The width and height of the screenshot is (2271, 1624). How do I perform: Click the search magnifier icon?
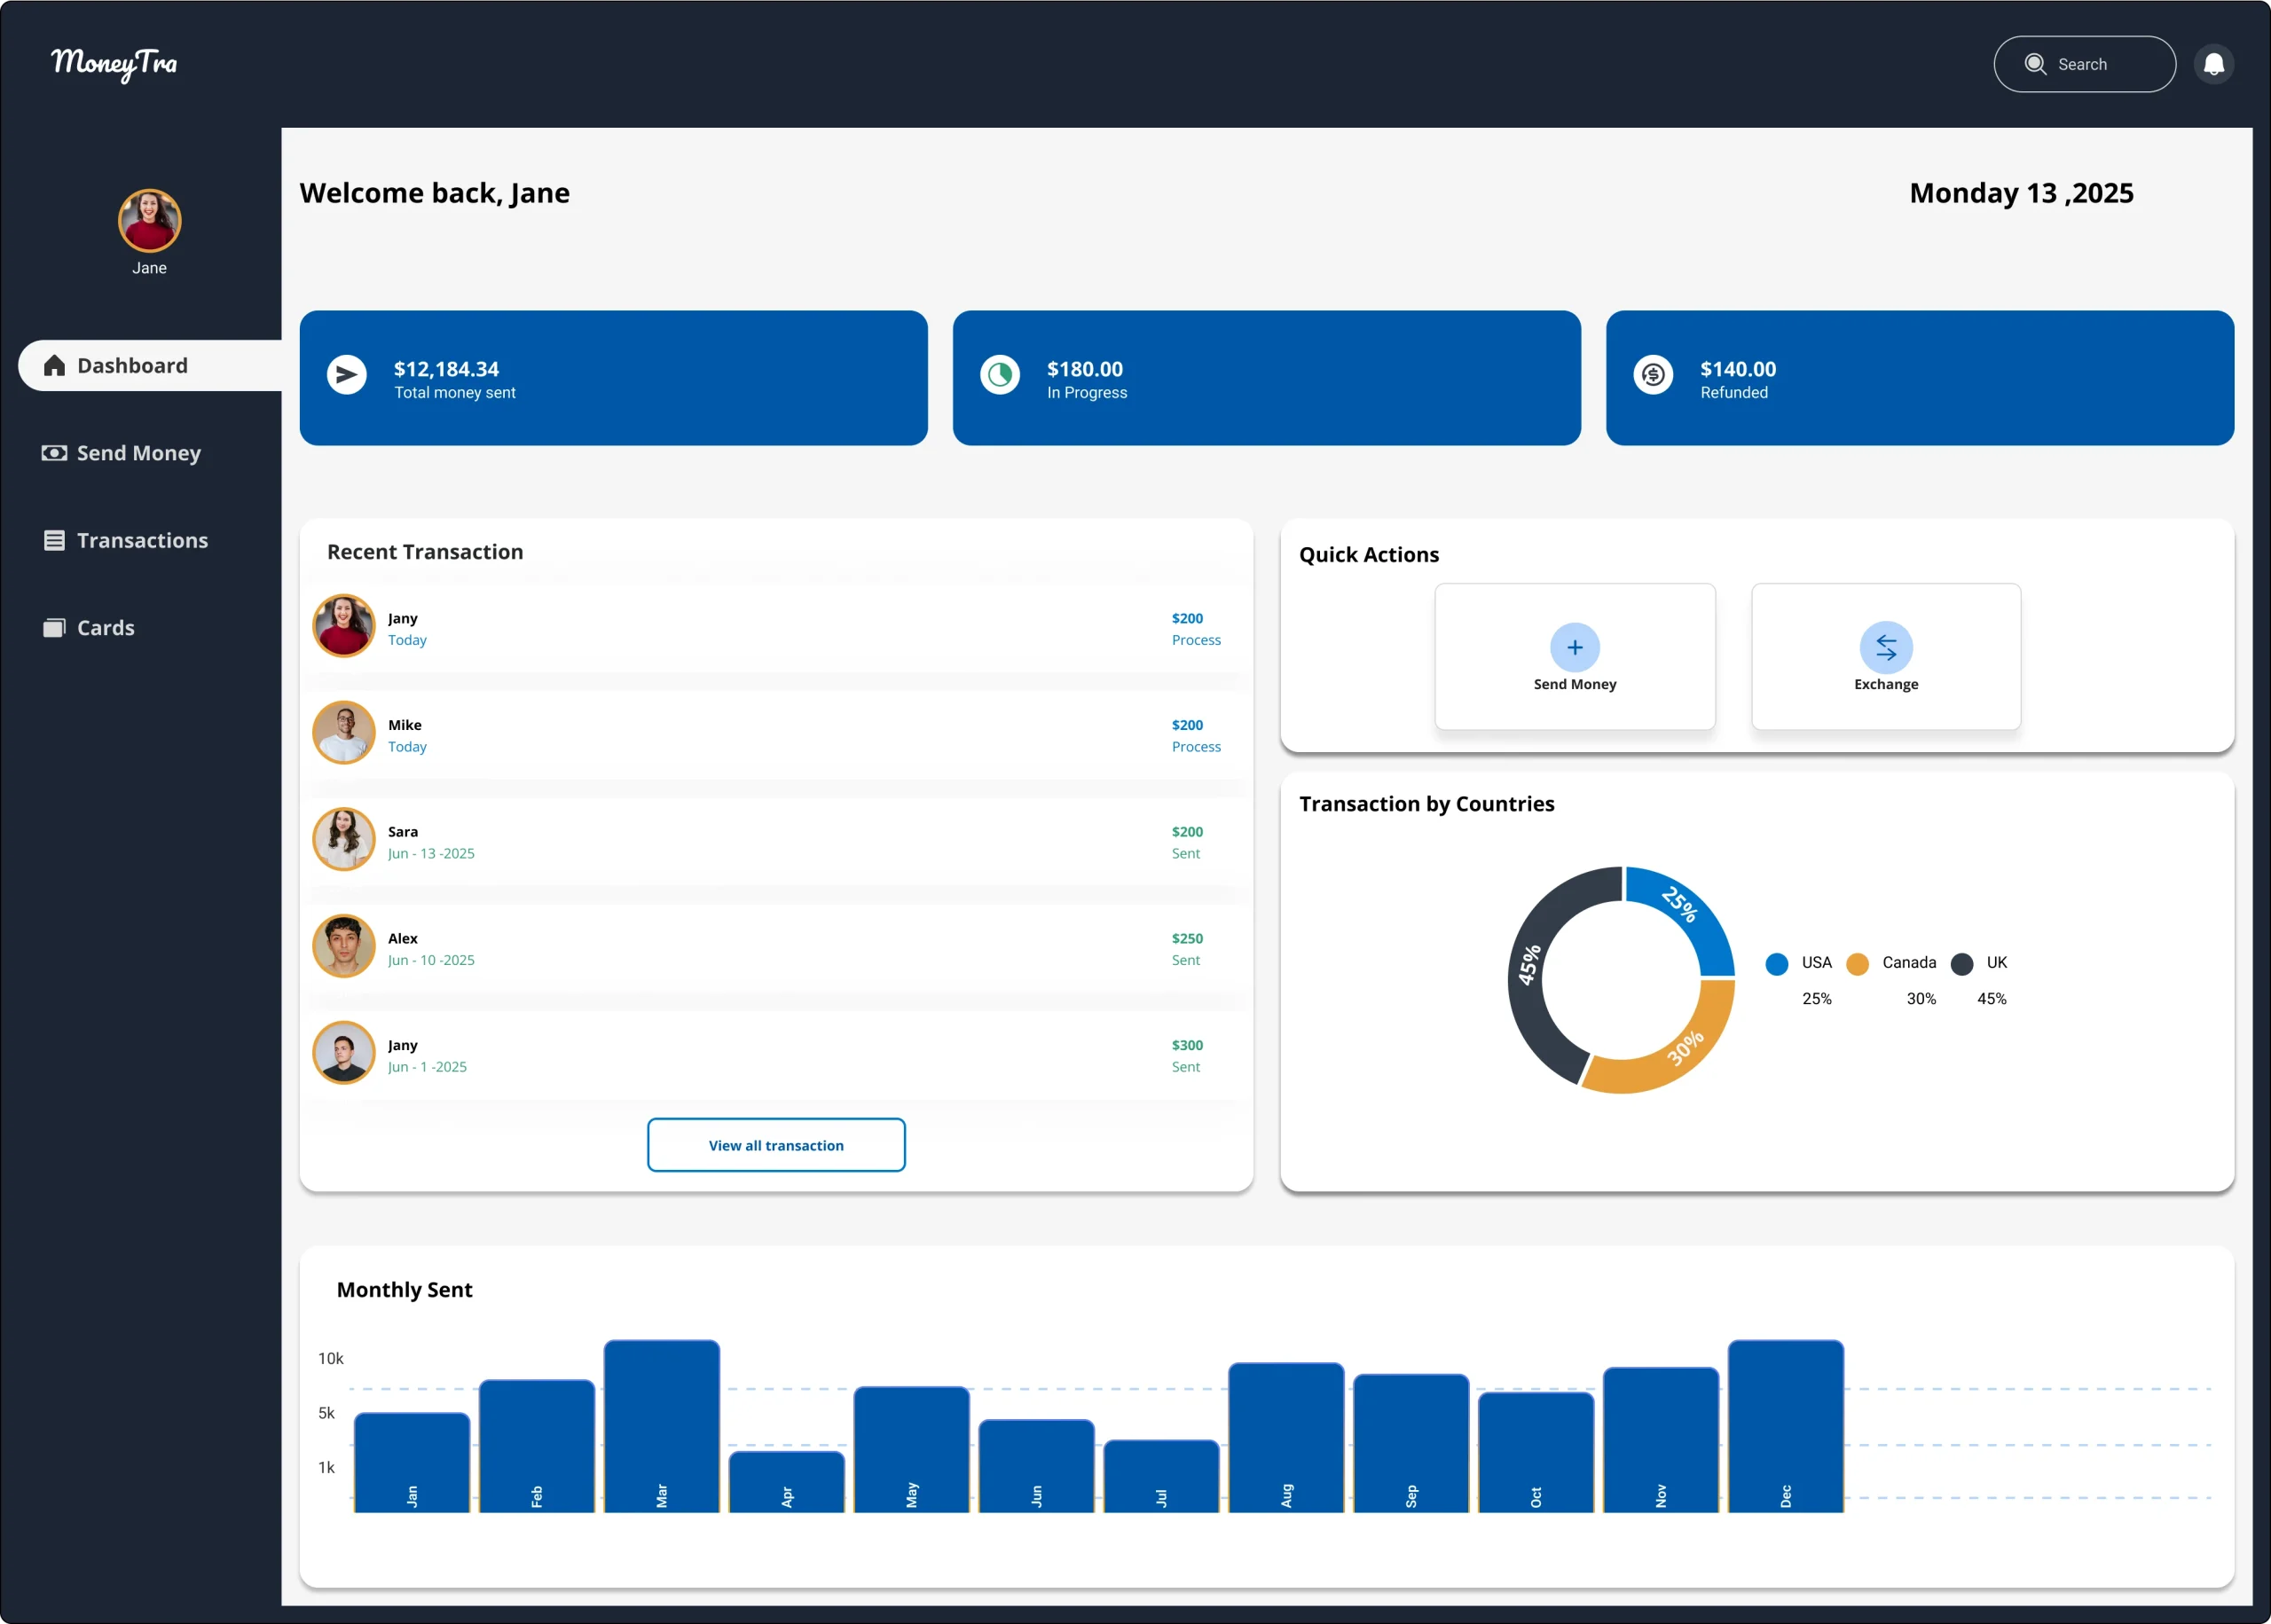pos(2034,64)
